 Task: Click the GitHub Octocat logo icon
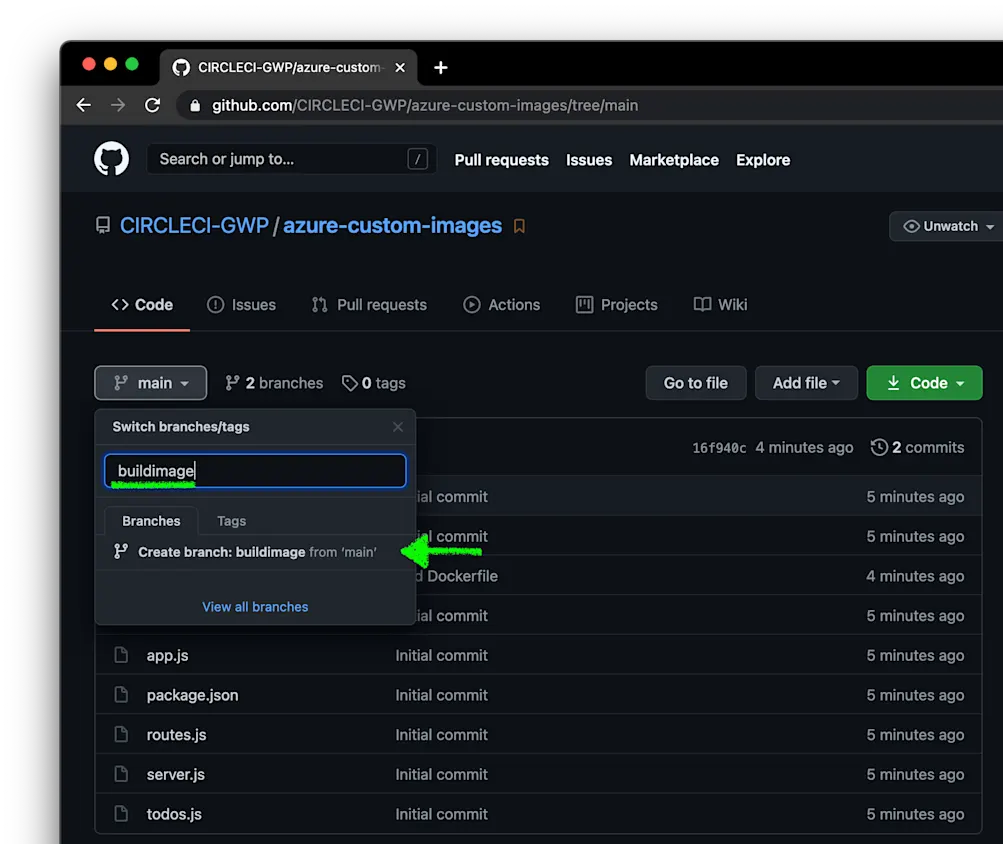(111, 158)
